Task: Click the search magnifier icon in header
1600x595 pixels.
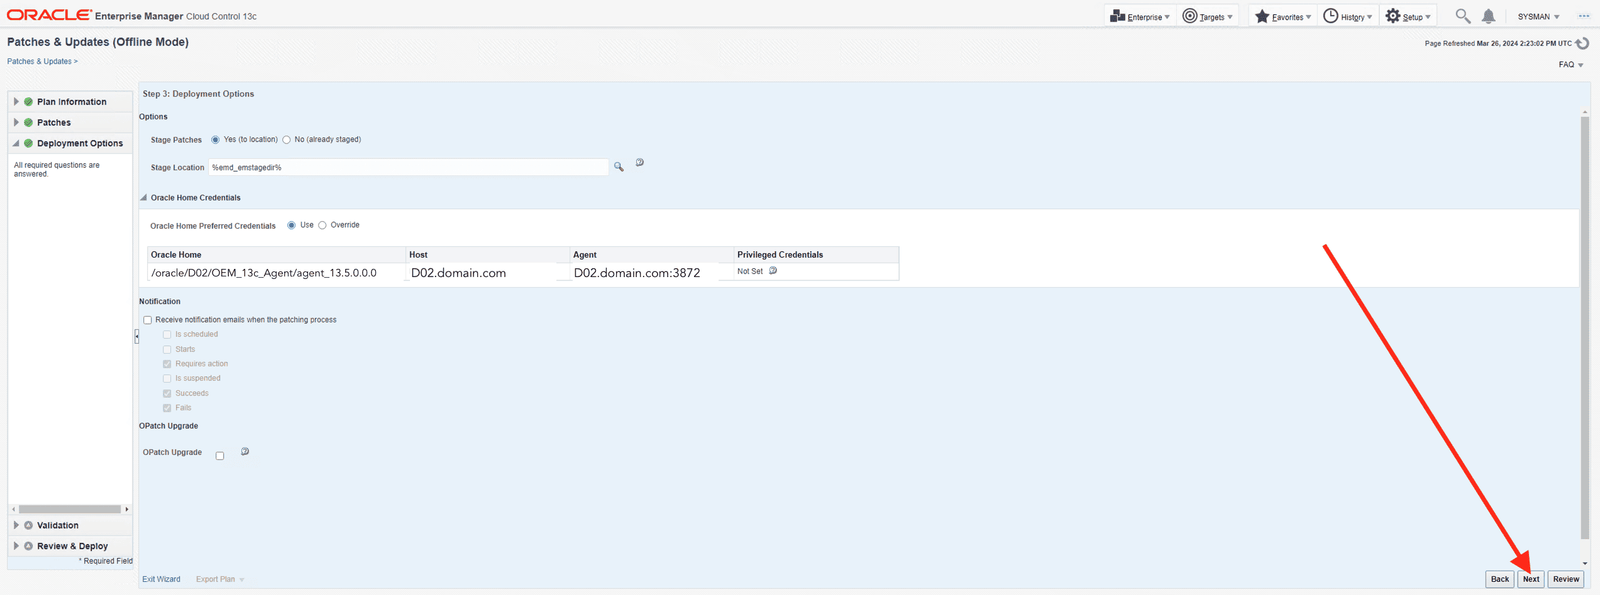Action: pyautogui.click(x=1462, y=16)
